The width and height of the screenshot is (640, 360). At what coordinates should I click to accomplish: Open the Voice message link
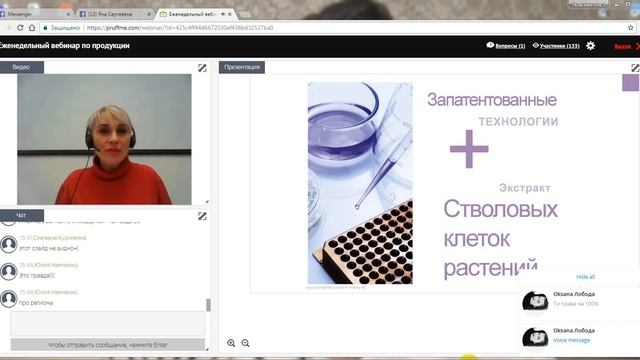571,340
